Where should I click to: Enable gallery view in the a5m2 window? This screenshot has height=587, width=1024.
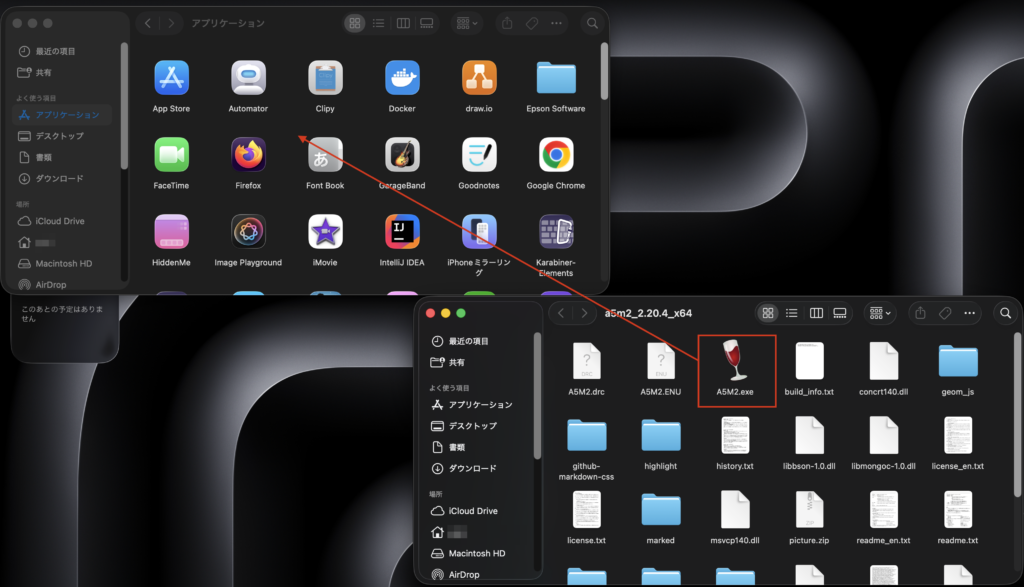coord(840,313)
